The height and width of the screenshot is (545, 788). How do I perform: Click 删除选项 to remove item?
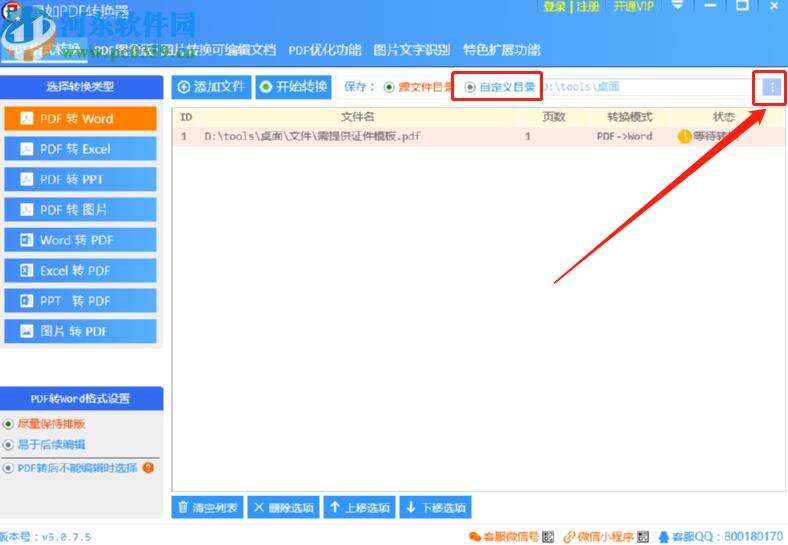(283, 507)
